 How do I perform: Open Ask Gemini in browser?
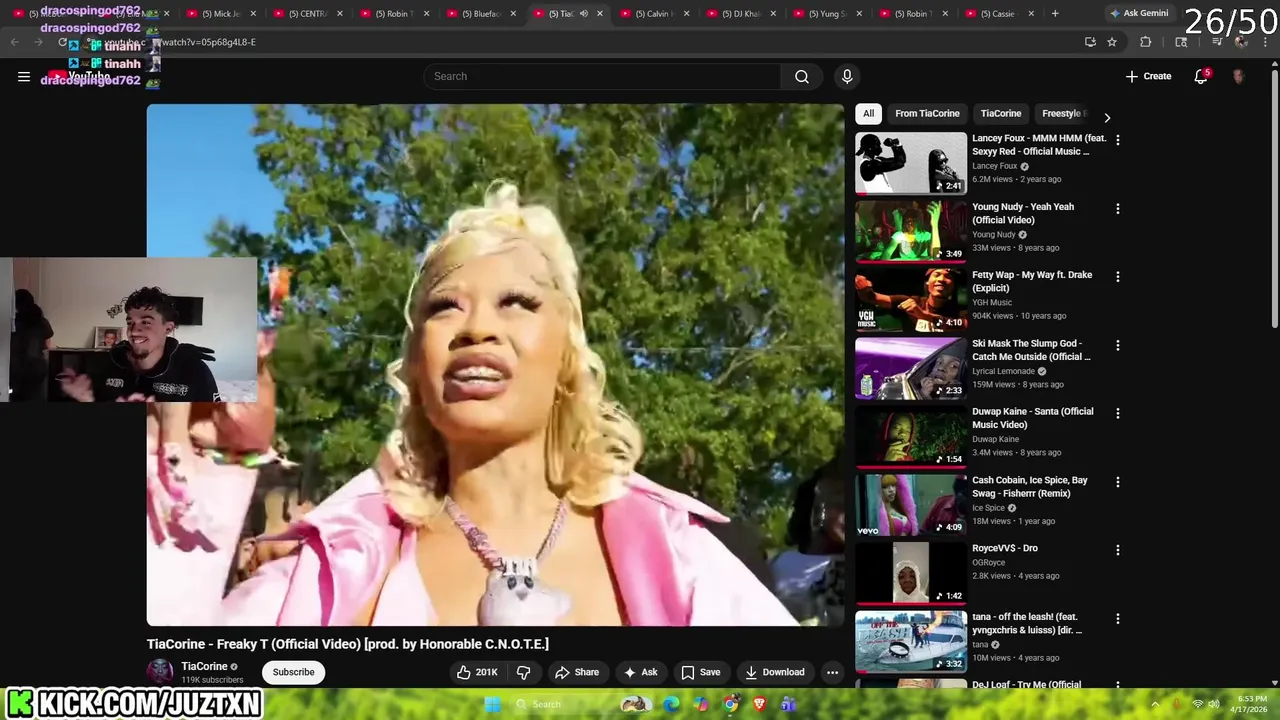coord(1138,13)
